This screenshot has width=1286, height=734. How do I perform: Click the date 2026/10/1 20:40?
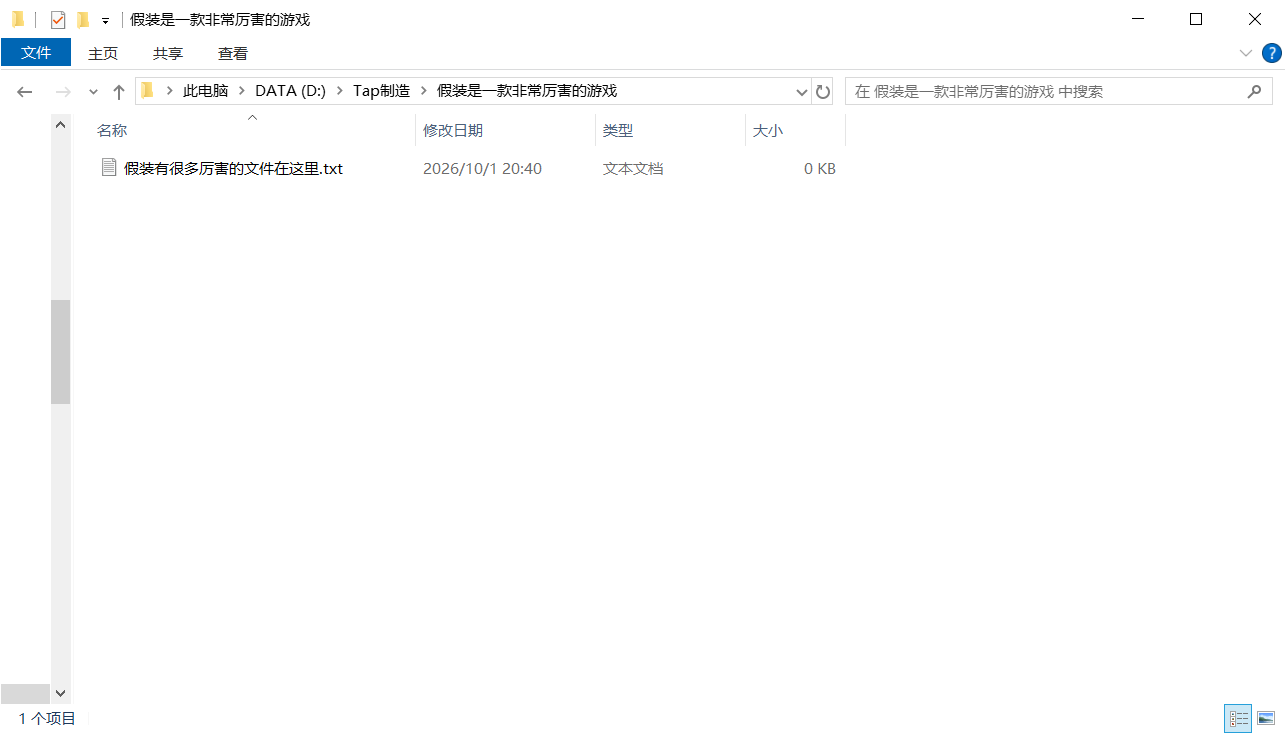click(482, 169)
